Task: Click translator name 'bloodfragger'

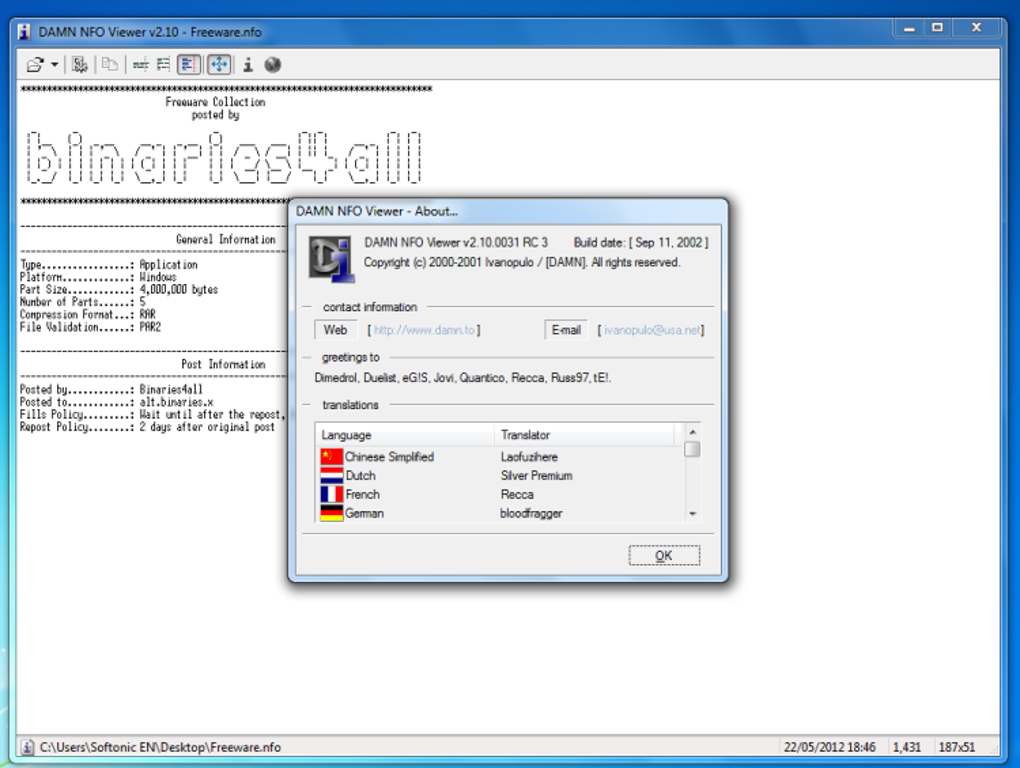Action: (x=531, y=513)
